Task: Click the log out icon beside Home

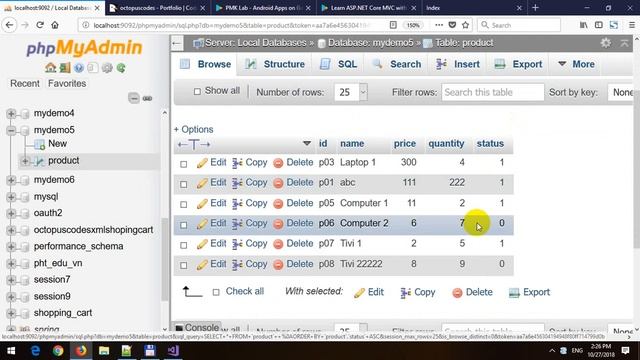Action: point(65,68)
